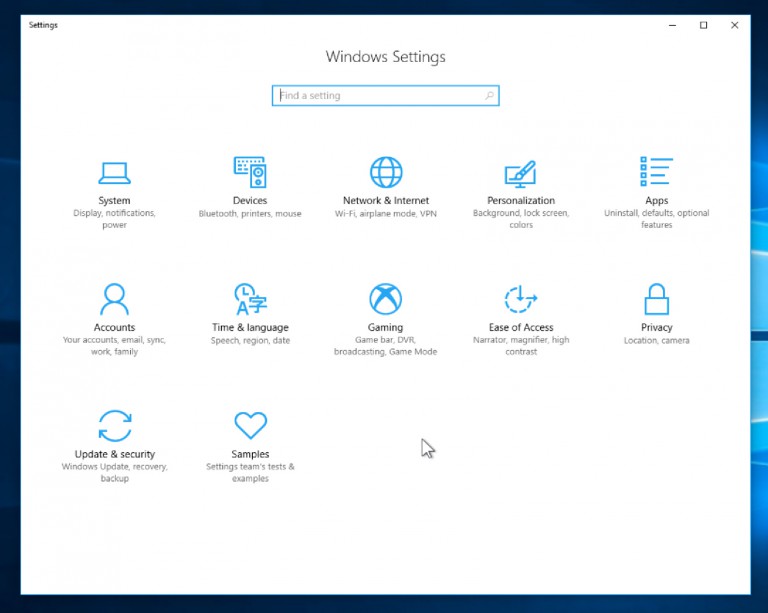Open Accounts person icon
Screen dimensions: 768x613
(x=114, y=299)
